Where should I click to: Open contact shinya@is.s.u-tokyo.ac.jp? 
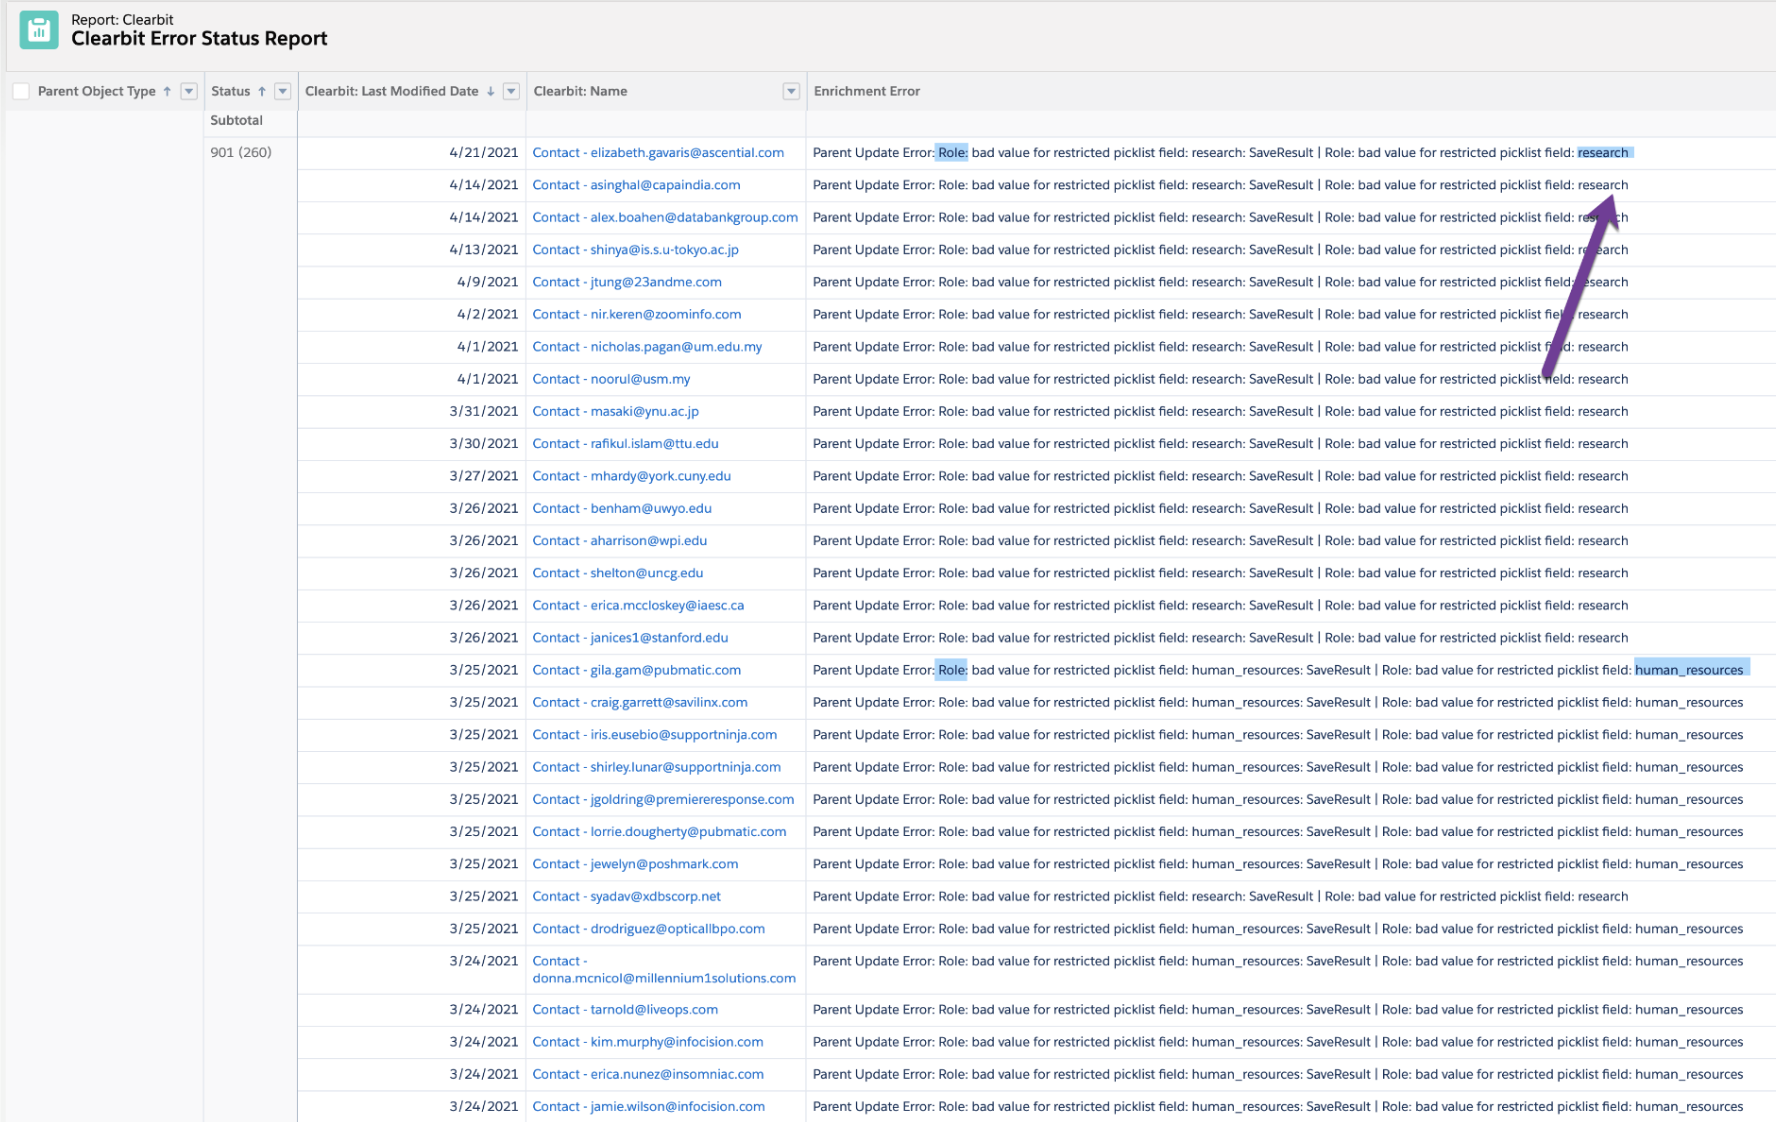click(635, 250)
